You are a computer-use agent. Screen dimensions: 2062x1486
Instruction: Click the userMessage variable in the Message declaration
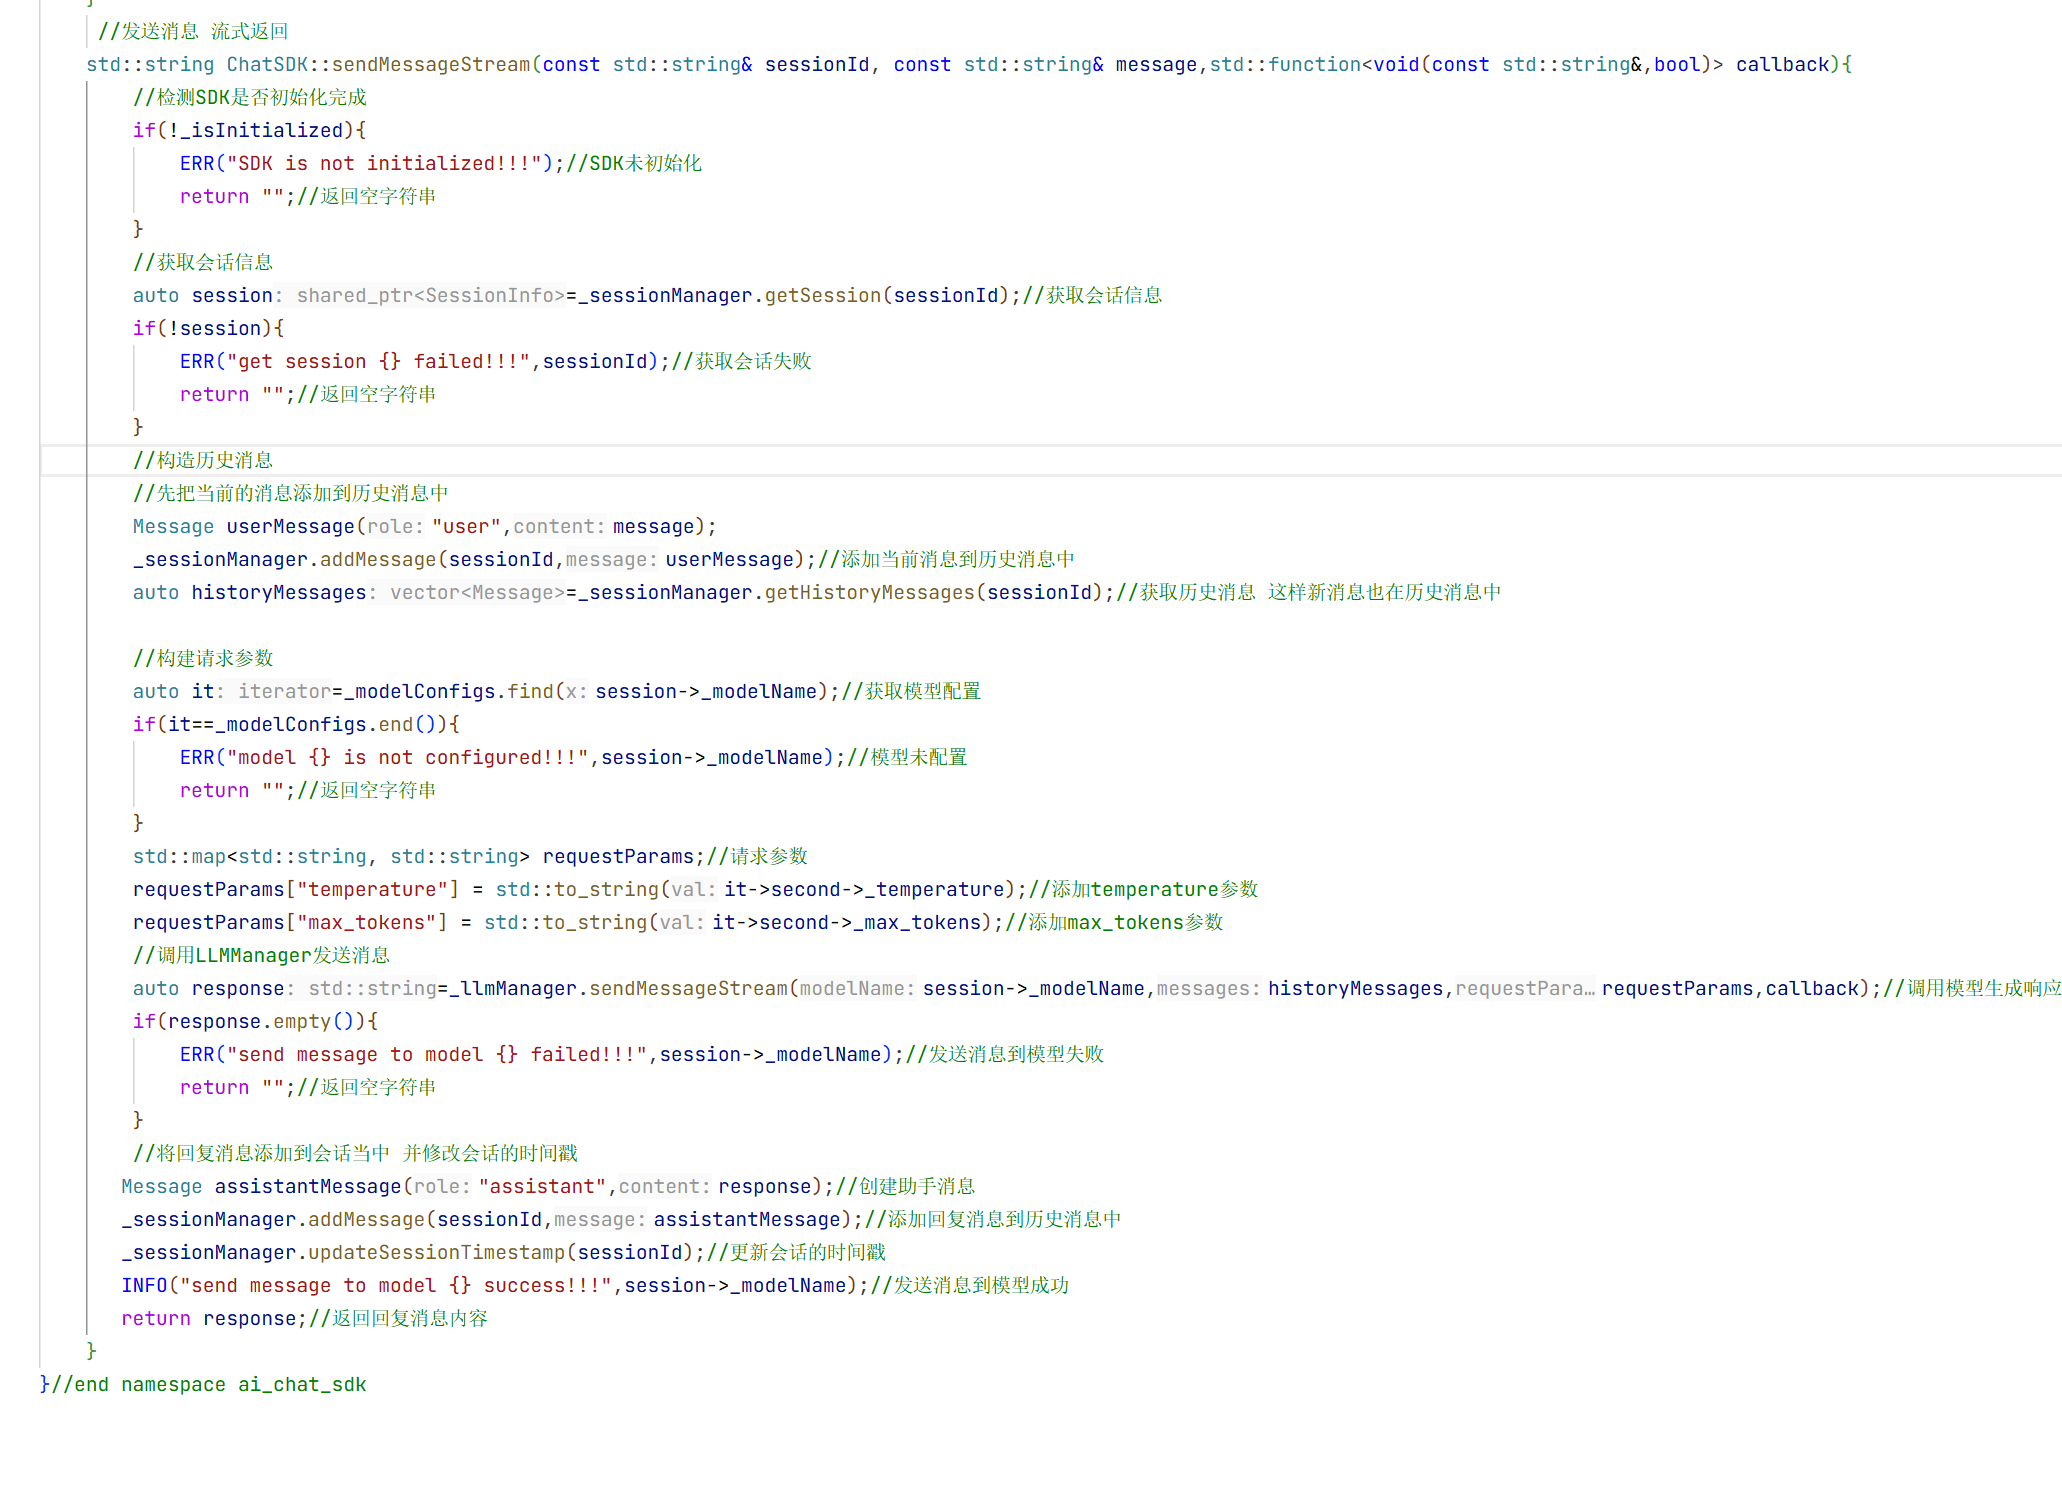click(x=290, y=527)
